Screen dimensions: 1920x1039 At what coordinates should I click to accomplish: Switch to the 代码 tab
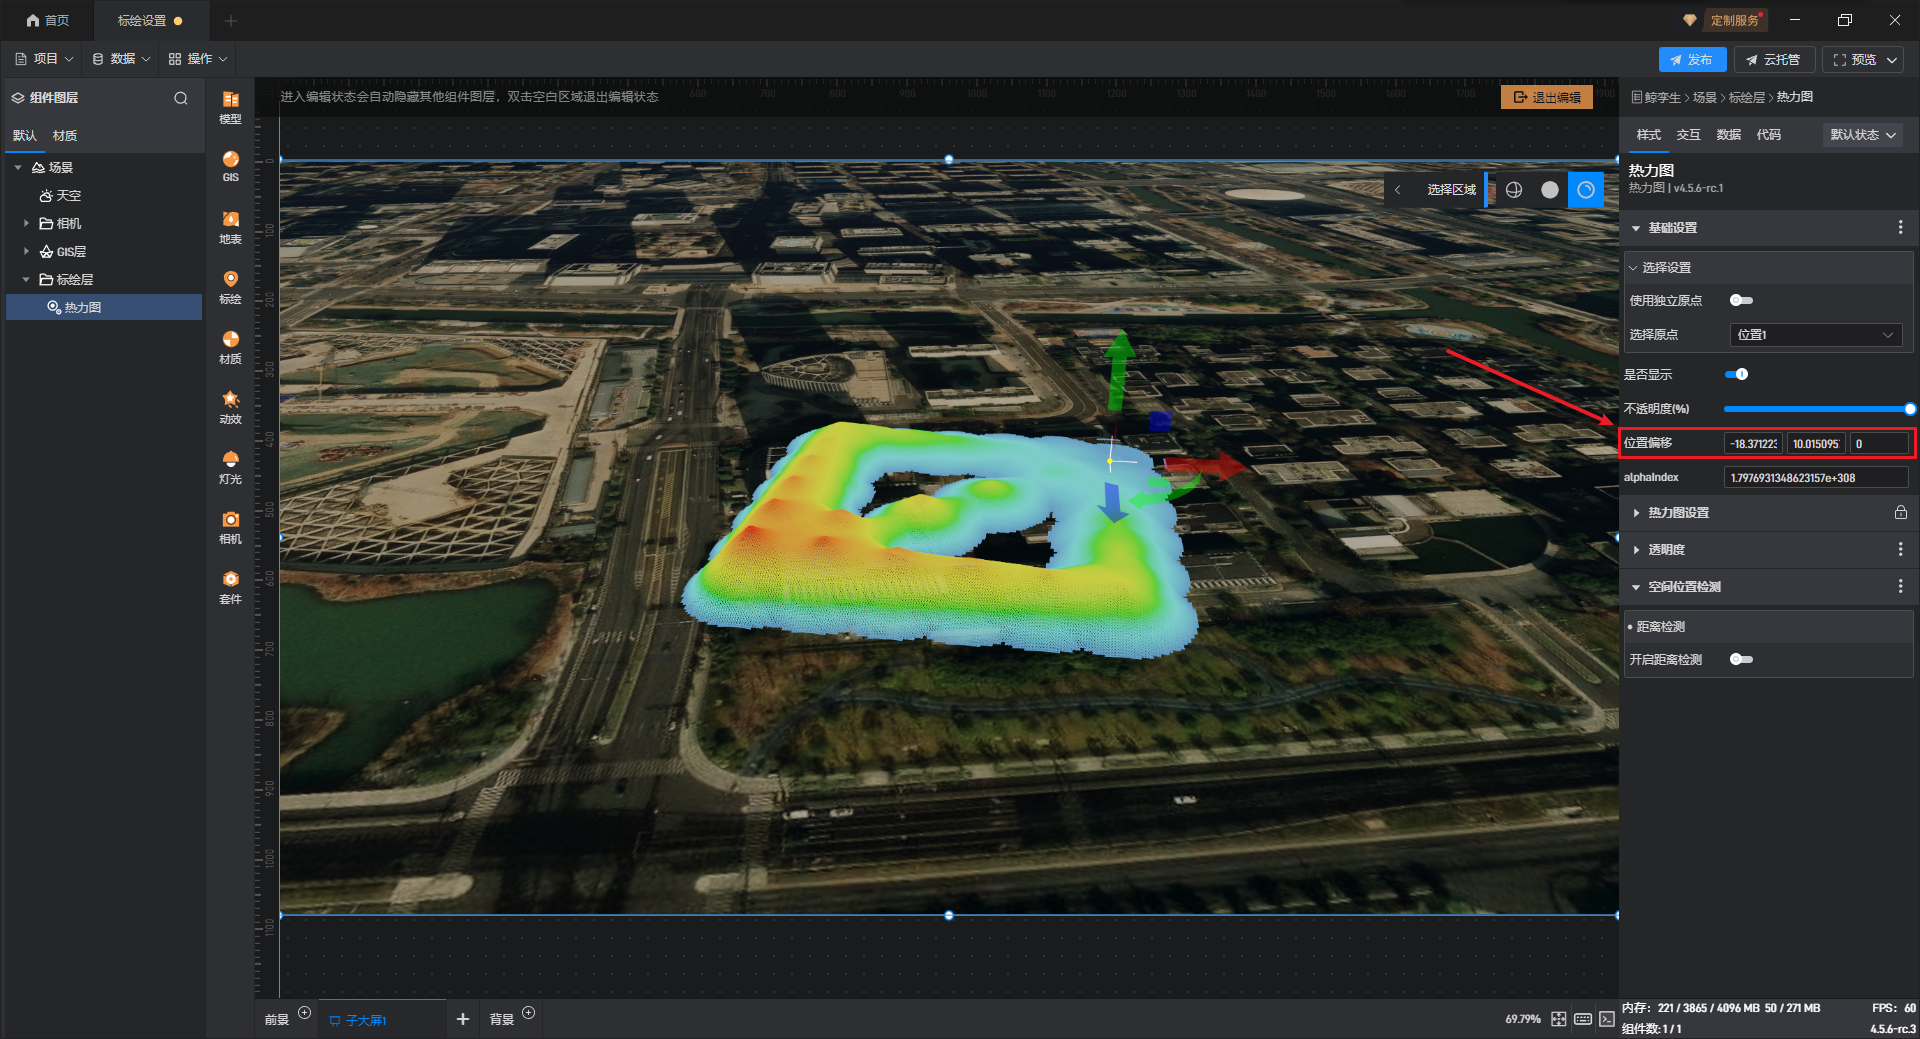[1768, 135]
